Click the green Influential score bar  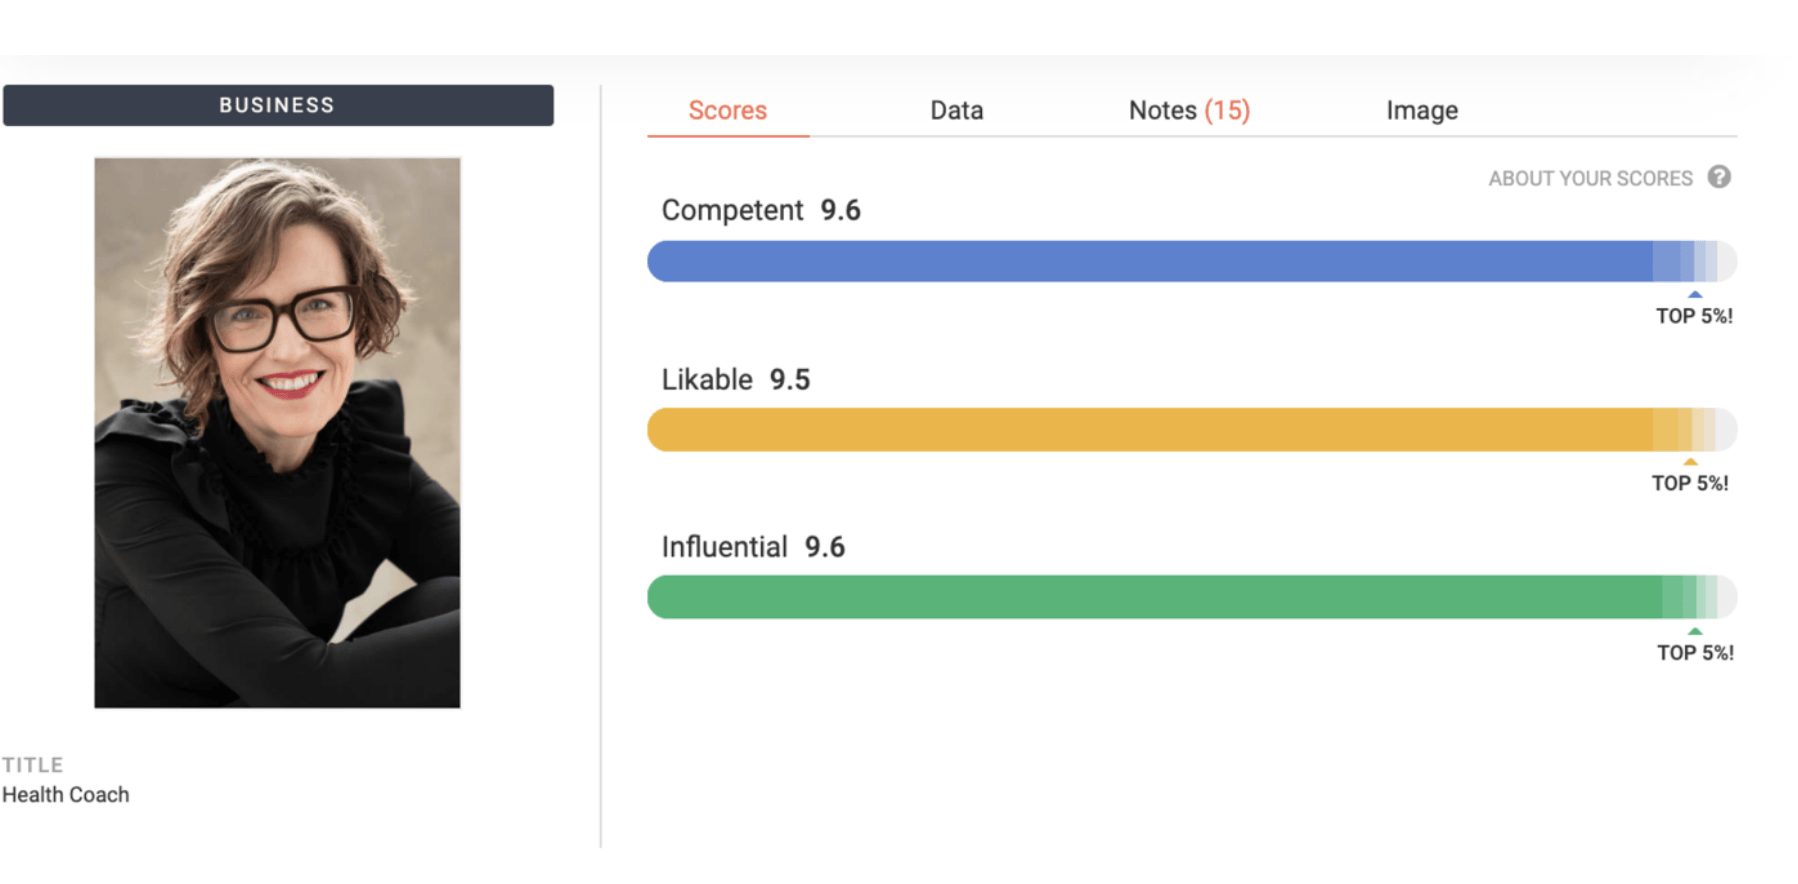tap(1192, 597)
